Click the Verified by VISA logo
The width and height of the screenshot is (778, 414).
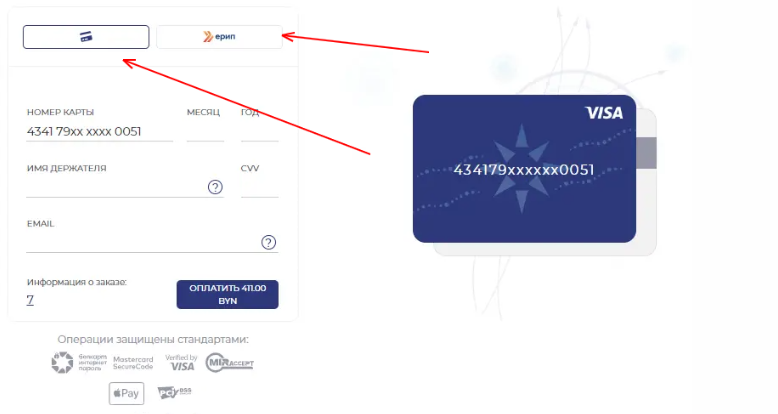181,363
